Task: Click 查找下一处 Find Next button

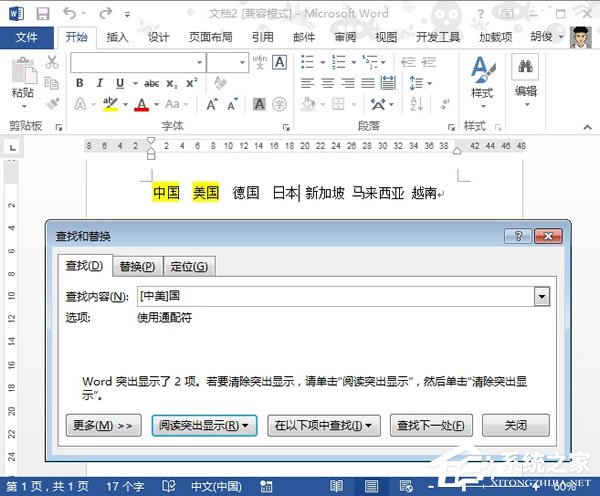Action: pyautogui.click(x=431, y=425)
